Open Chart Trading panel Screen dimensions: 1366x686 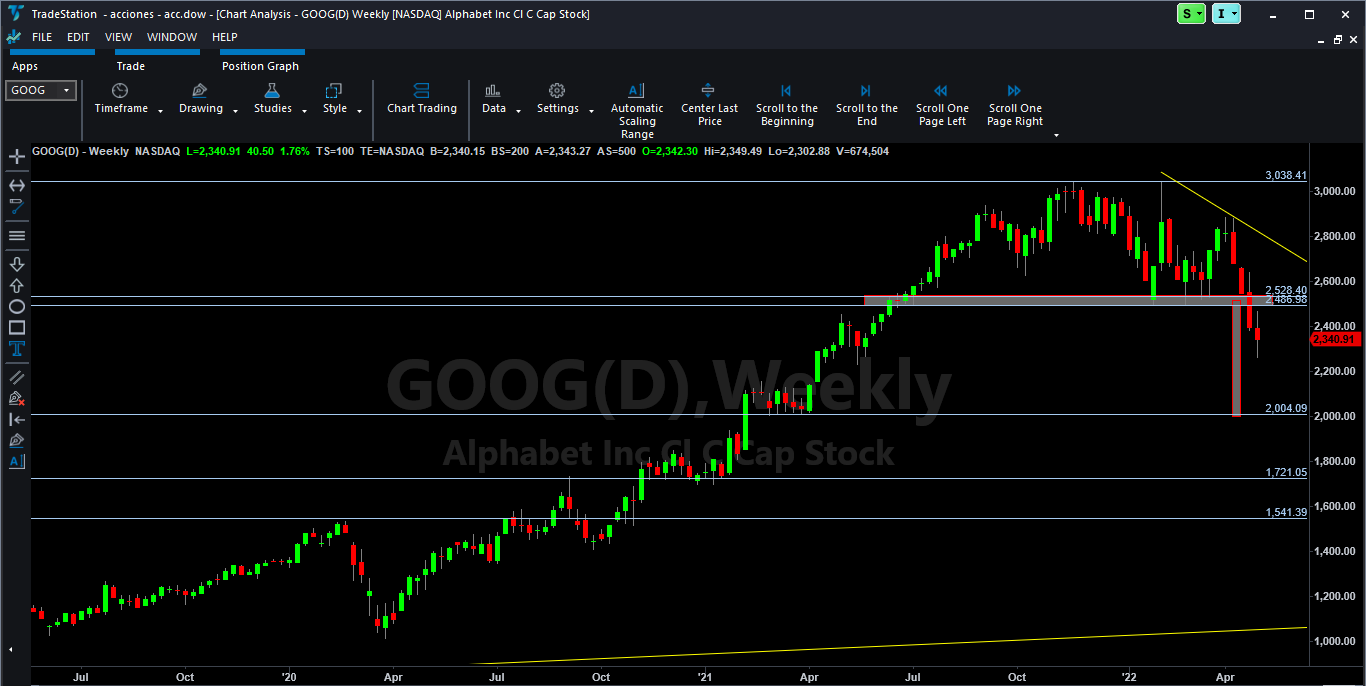pos(422,99)
